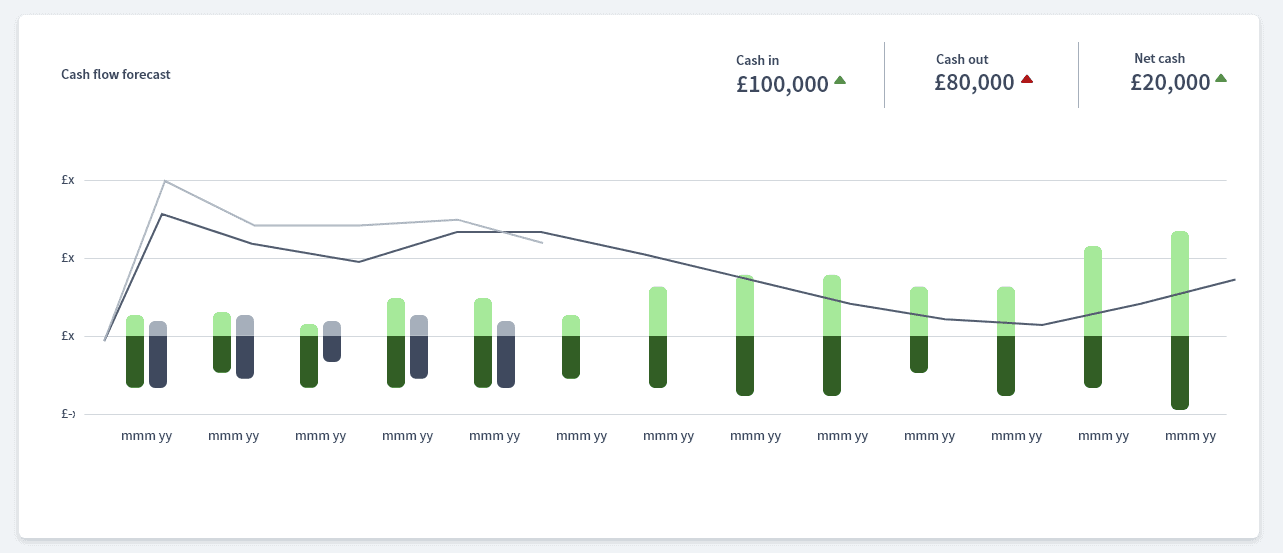Click the bottom £-x axis label
The image size is (1283, 553).
pos(68,413)
